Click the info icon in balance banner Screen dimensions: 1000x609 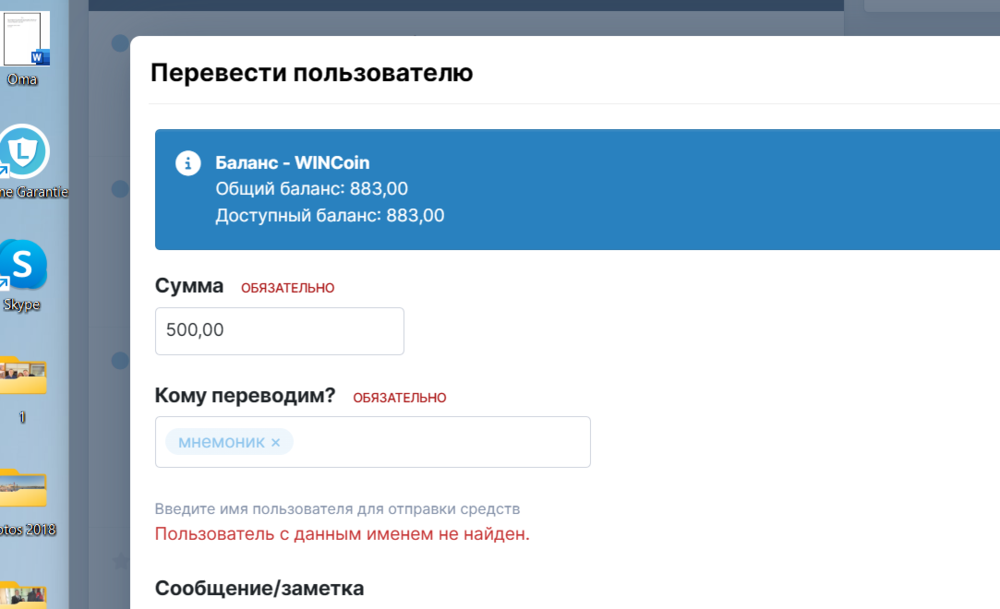[187, 163]
